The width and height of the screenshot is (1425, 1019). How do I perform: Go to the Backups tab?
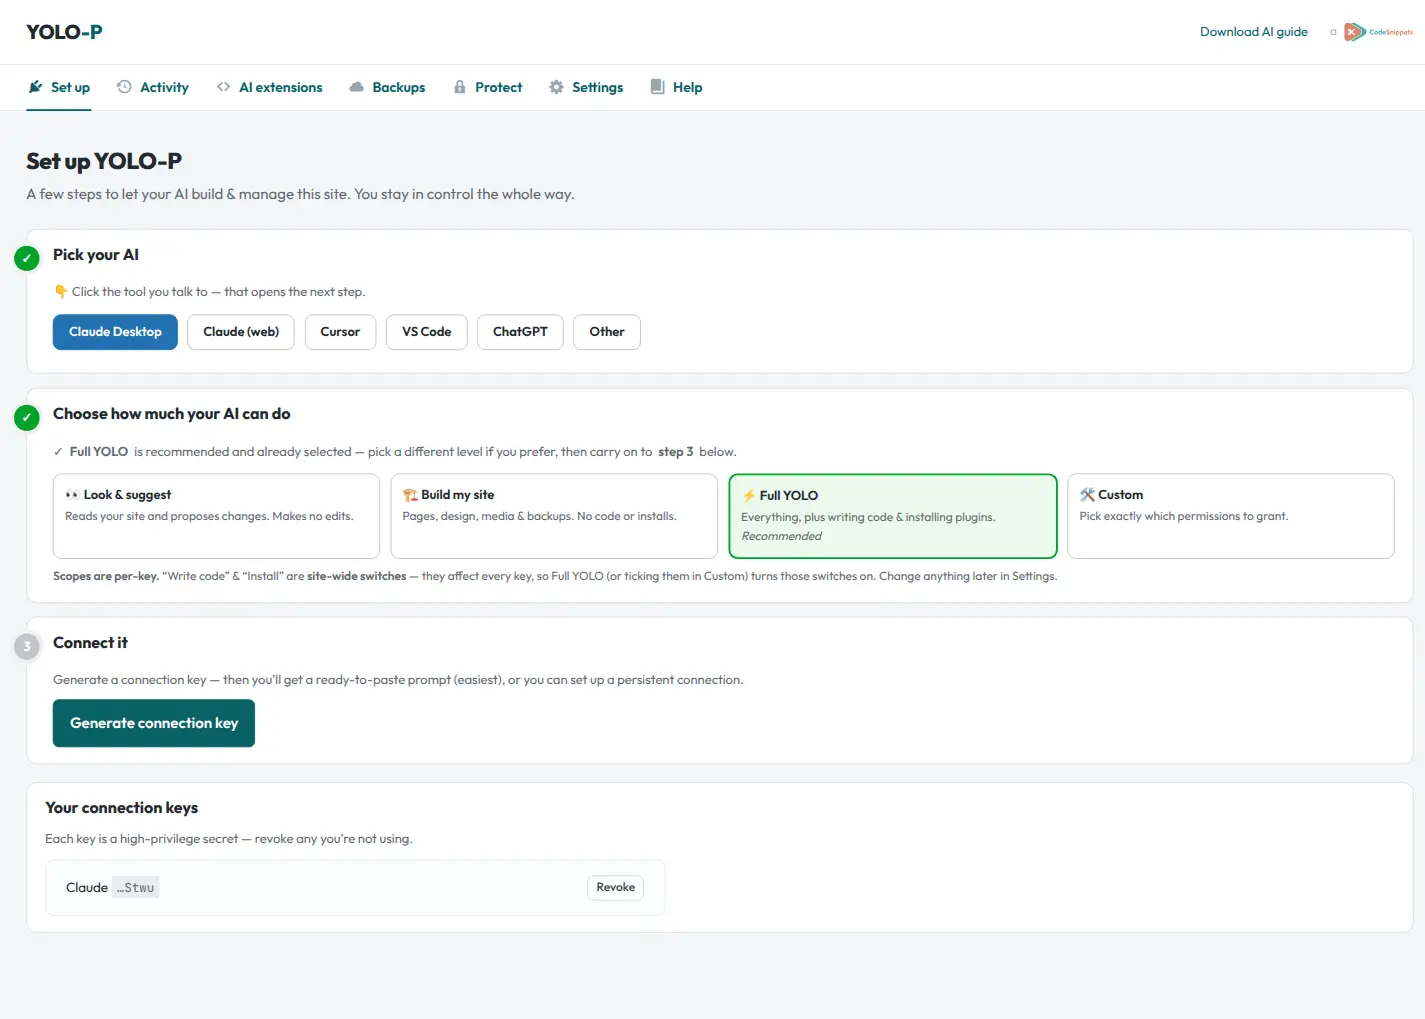click(x=387, y=87)
